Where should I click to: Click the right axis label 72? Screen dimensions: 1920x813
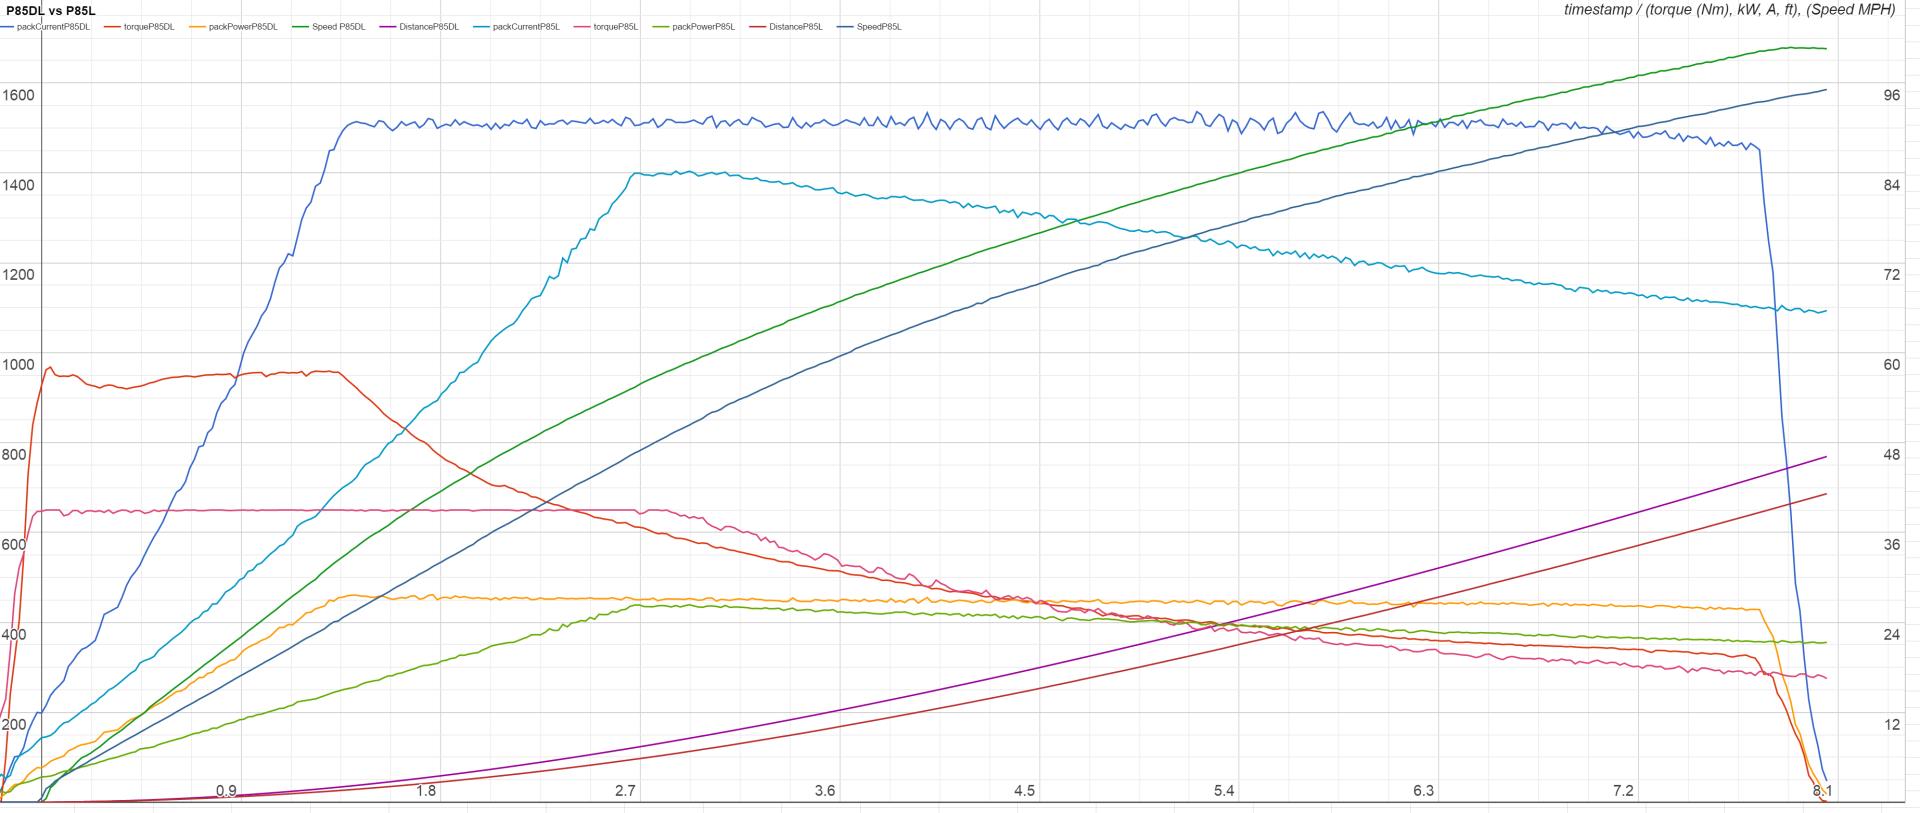(x=1892, y=275)
